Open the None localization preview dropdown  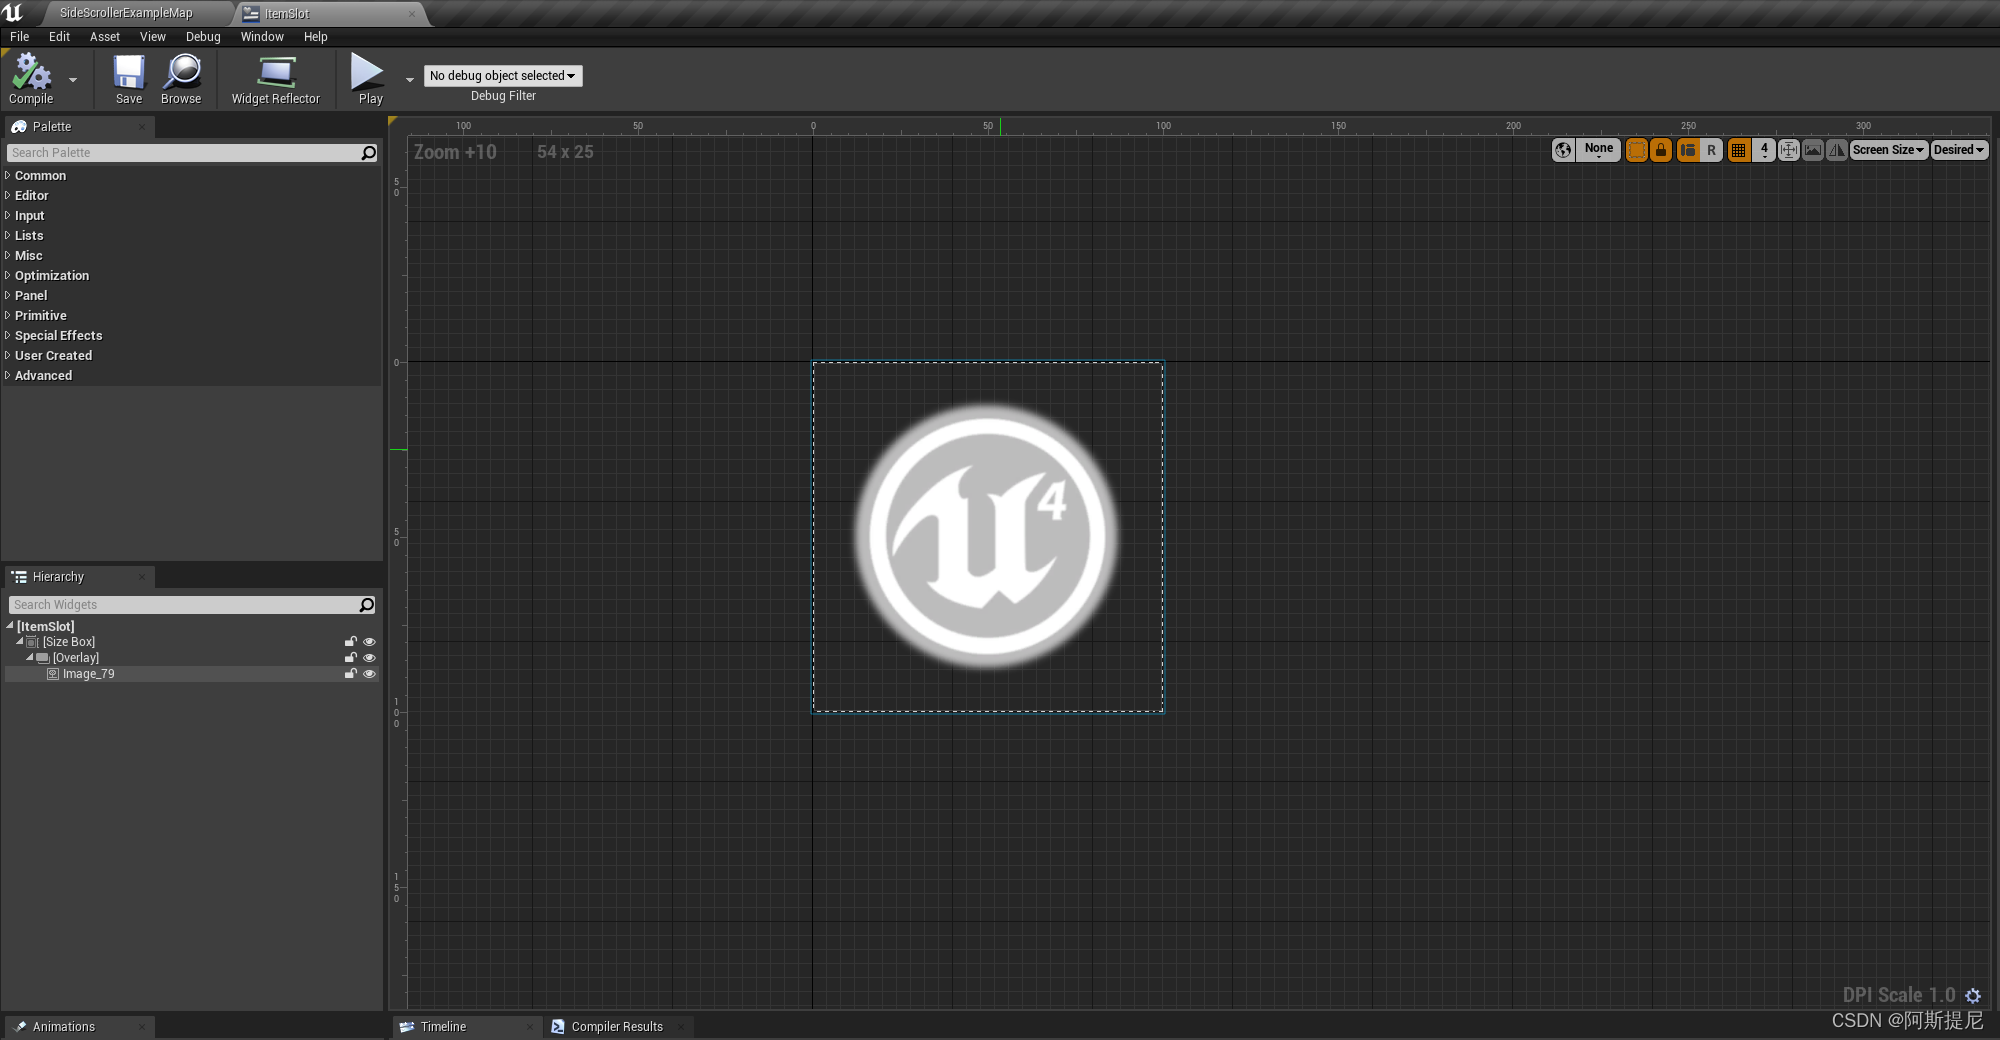click(1598, 150)
